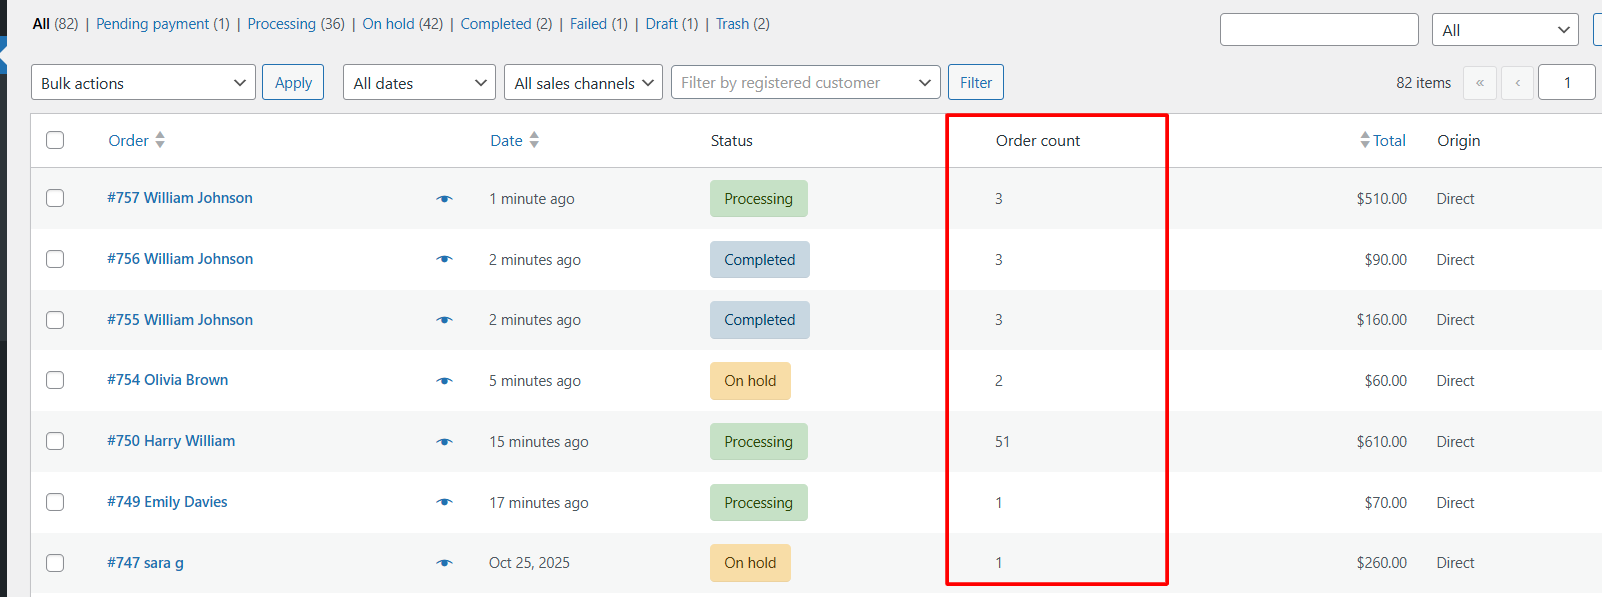Viewport: 1602px width, 597px height.
Task: Expand the All dates filter dropdown
Action: (419, 83)
